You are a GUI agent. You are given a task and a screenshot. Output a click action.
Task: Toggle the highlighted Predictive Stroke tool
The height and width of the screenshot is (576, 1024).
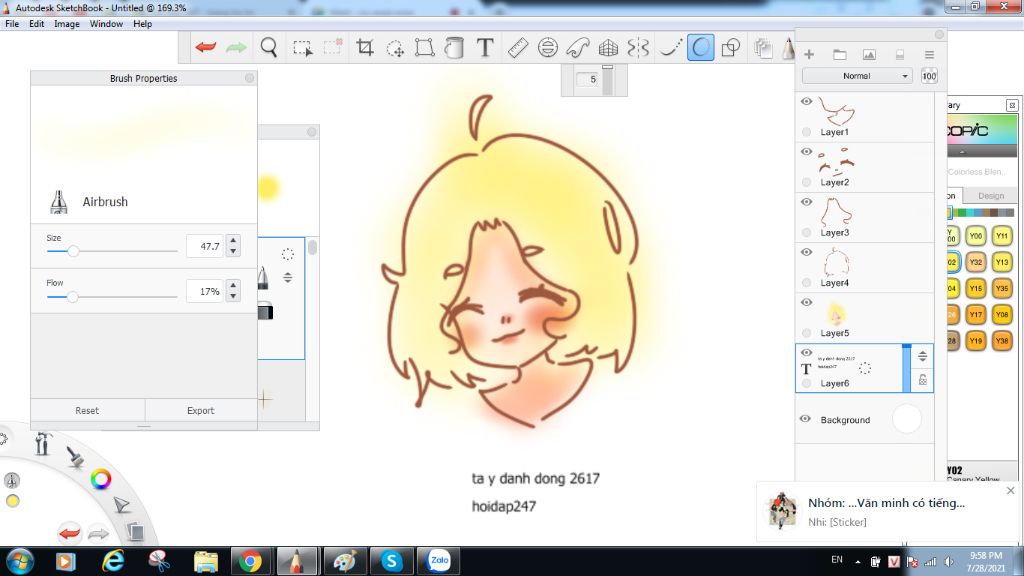(x=700, y=48)
